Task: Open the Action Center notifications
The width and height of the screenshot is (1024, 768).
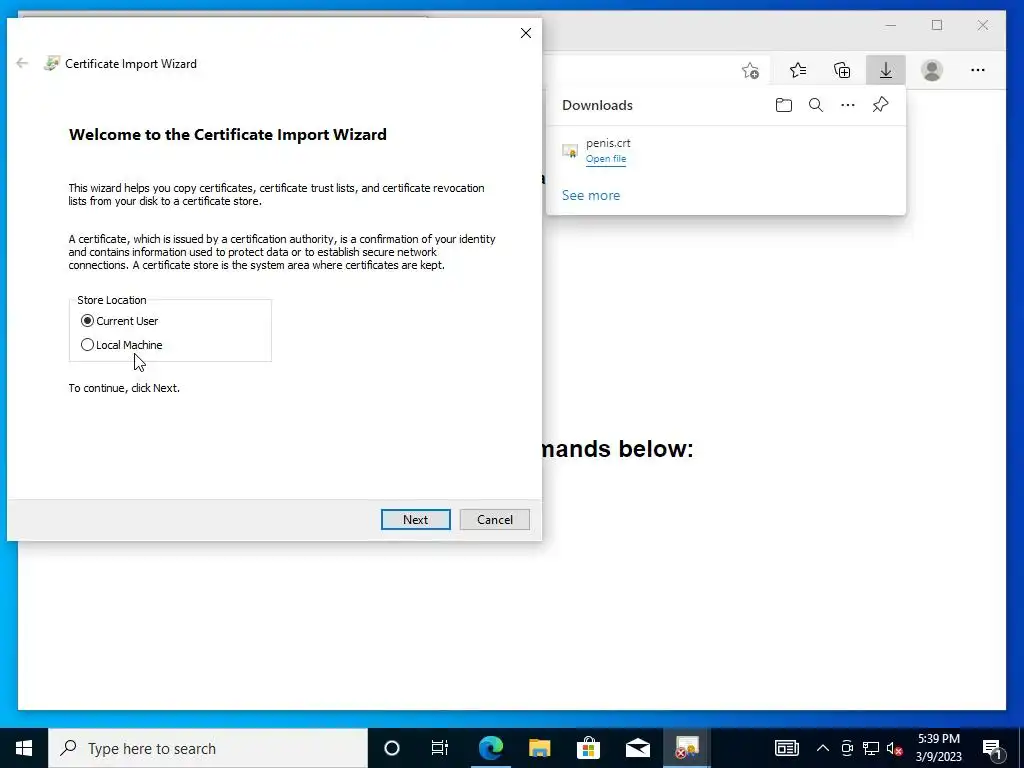Action: click(x=993, y=748)
